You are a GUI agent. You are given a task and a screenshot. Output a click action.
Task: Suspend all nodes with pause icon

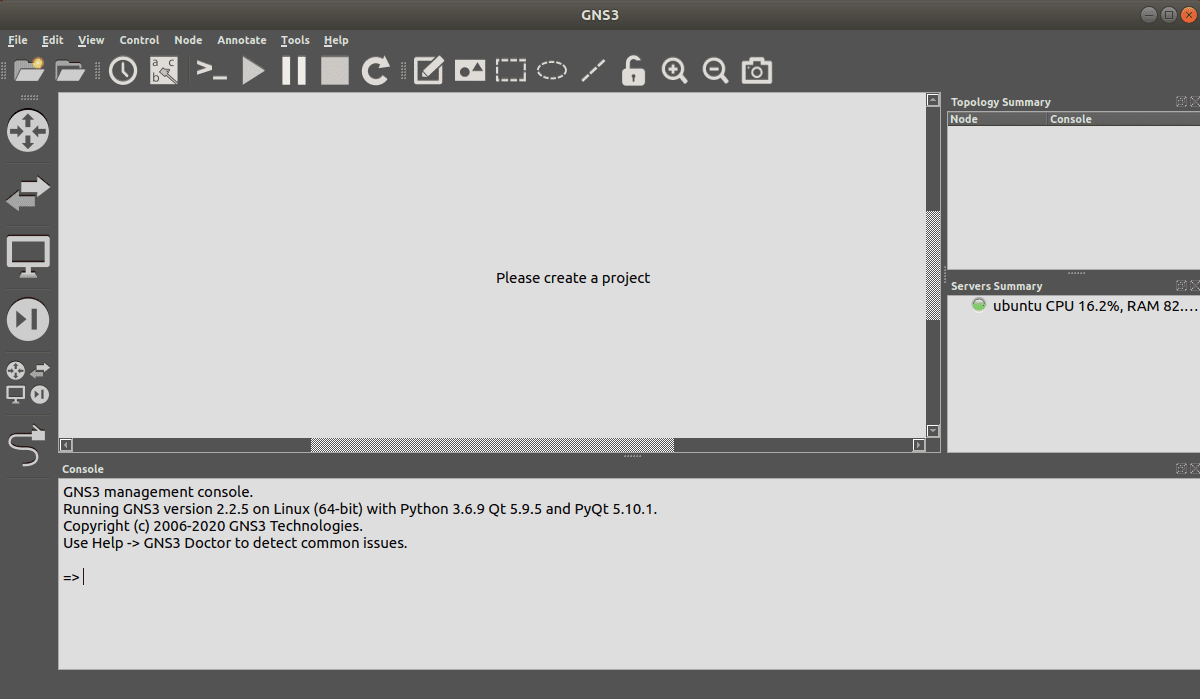294,71
